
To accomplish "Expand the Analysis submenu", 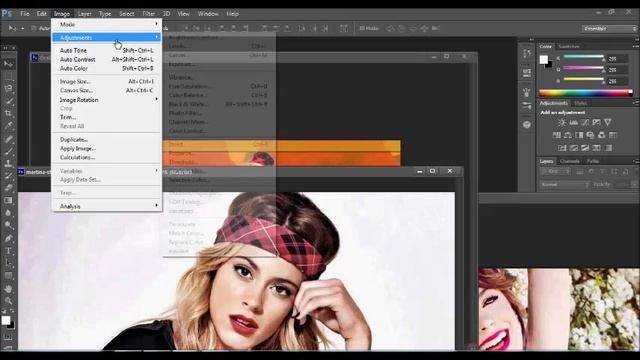I will coord(107,207).
